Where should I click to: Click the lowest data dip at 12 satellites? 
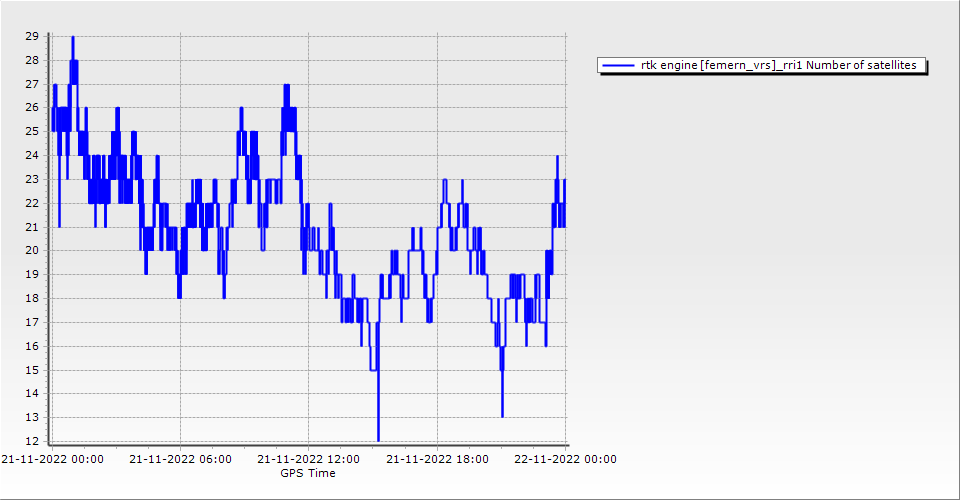pos(378,438)
